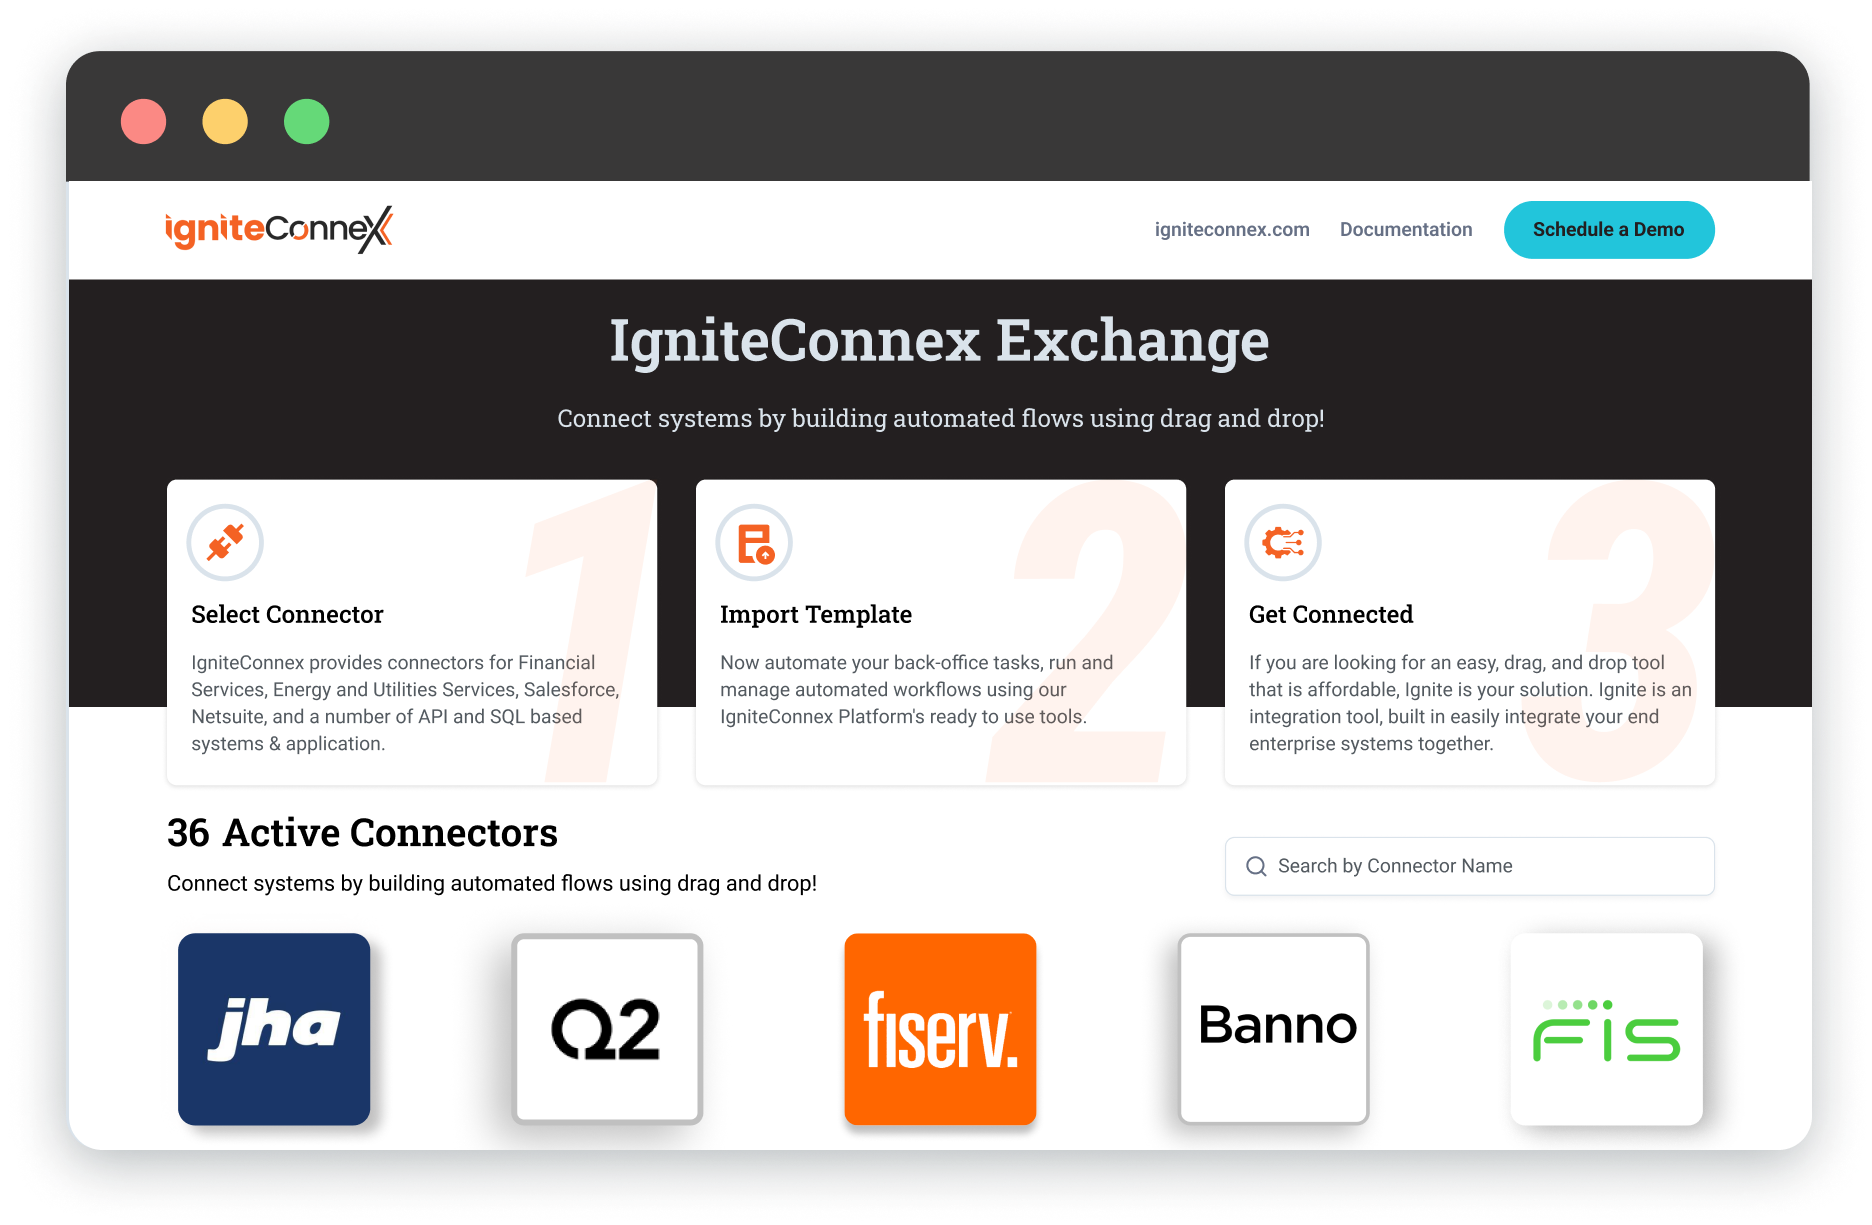Click the plug icon for Select Connector
Image resolution: width=1872 pixels, height=1225 pixels.
point(225,543)
